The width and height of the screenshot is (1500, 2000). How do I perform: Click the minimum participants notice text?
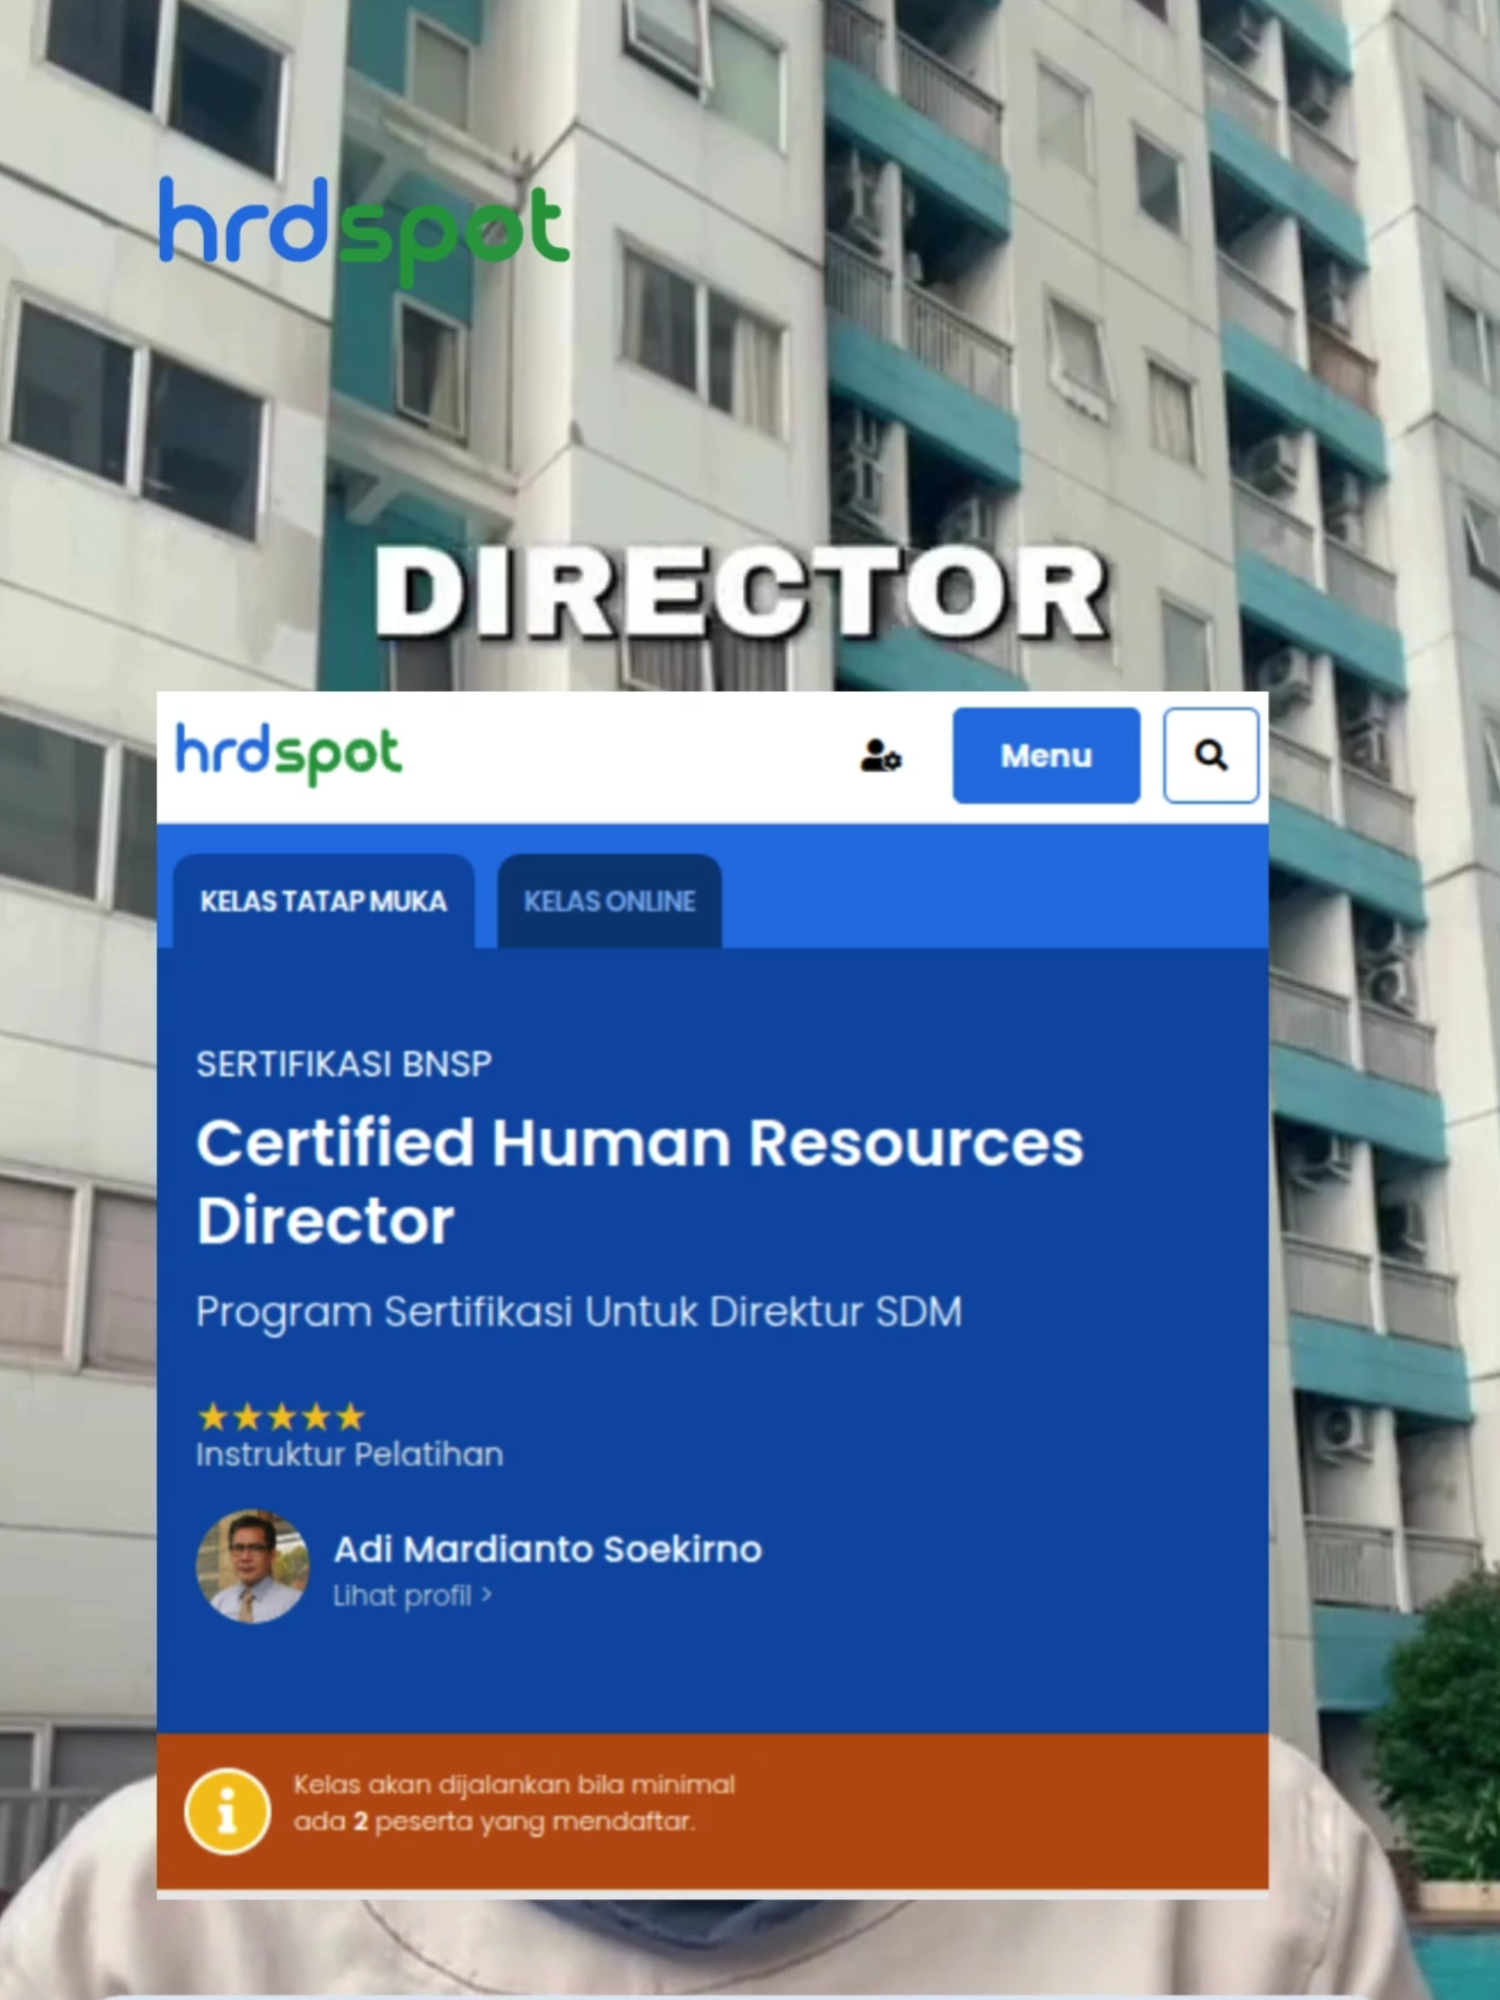tap(514, 1803)
